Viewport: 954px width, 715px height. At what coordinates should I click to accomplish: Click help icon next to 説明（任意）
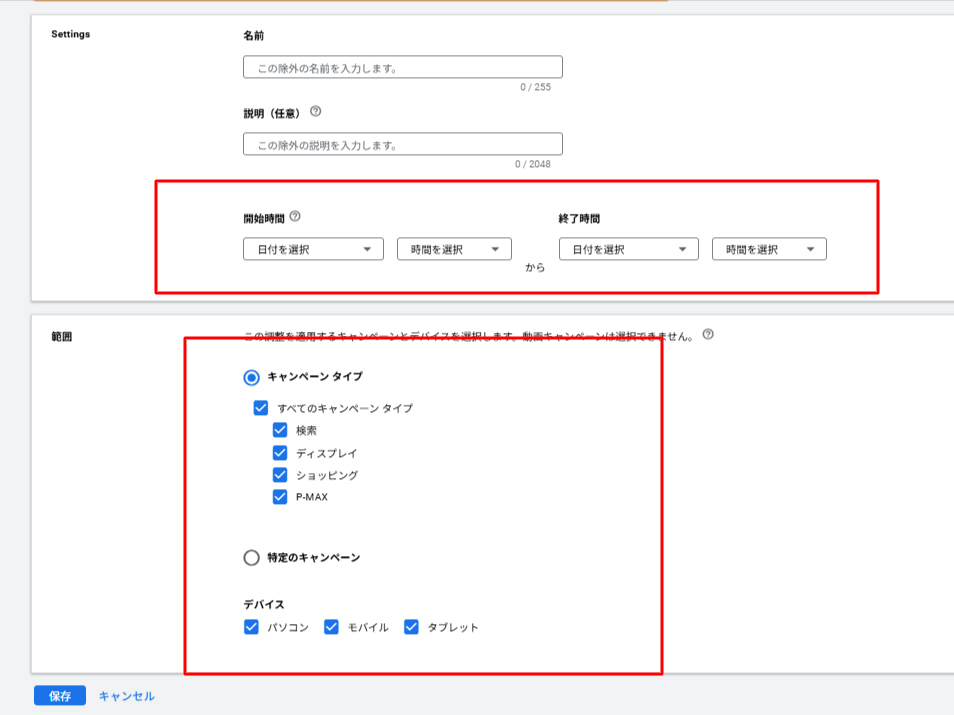tap(315, 112)
